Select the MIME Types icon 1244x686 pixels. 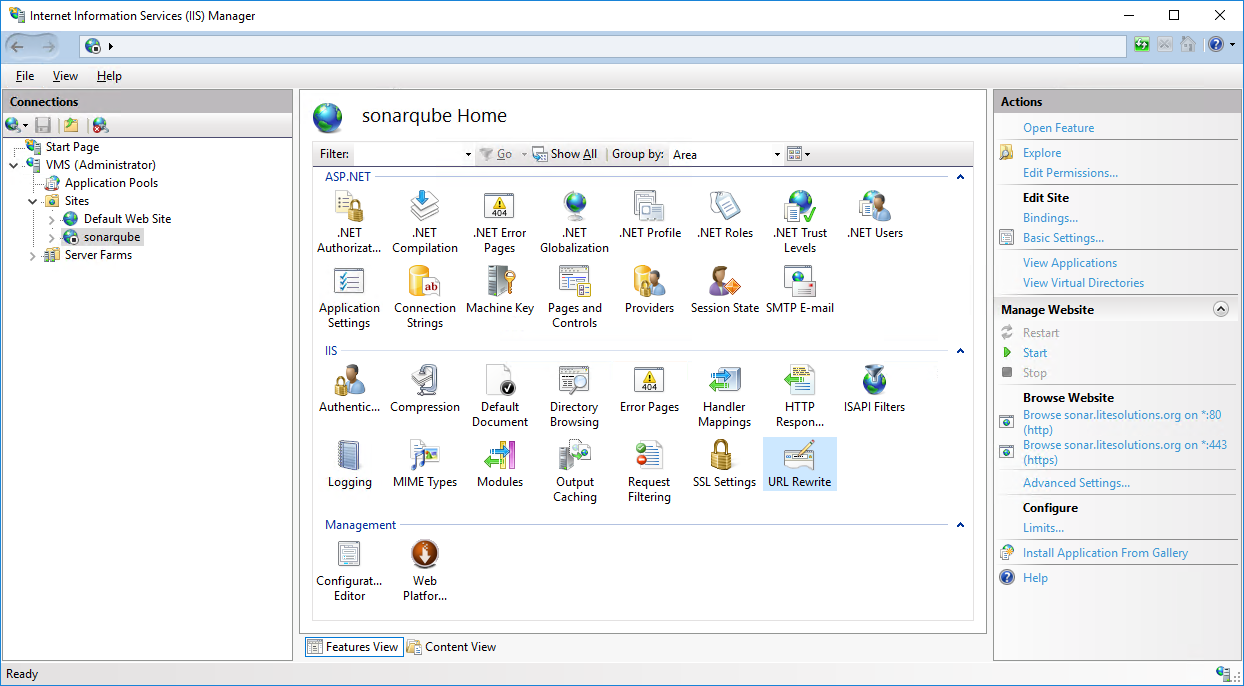point(425,464)
